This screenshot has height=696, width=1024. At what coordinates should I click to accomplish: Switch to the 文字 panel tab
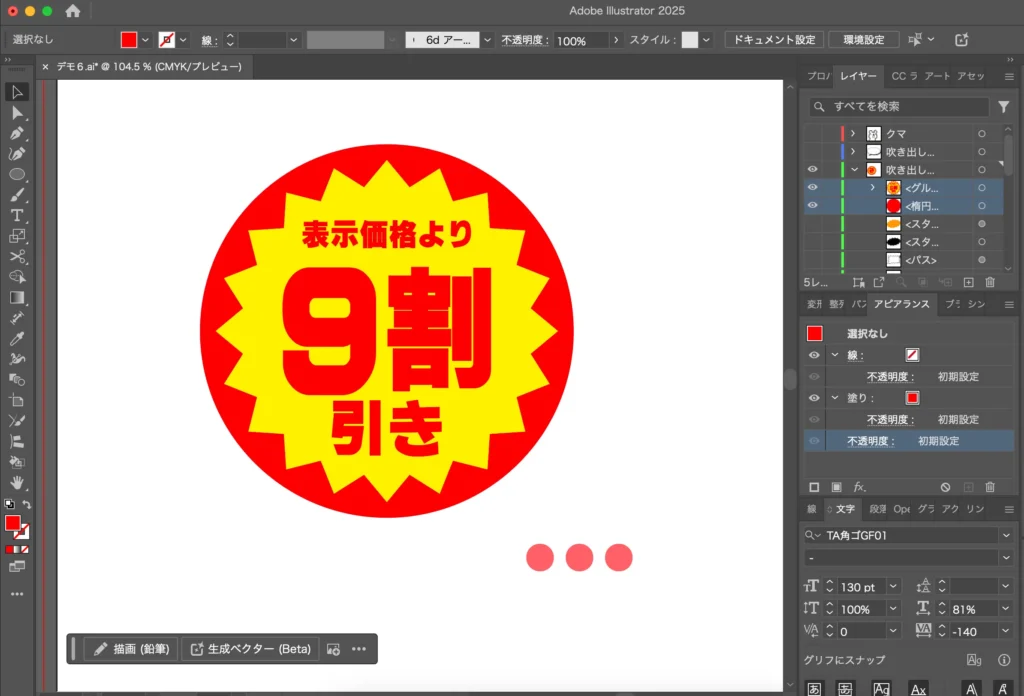[x=843, y=509]
